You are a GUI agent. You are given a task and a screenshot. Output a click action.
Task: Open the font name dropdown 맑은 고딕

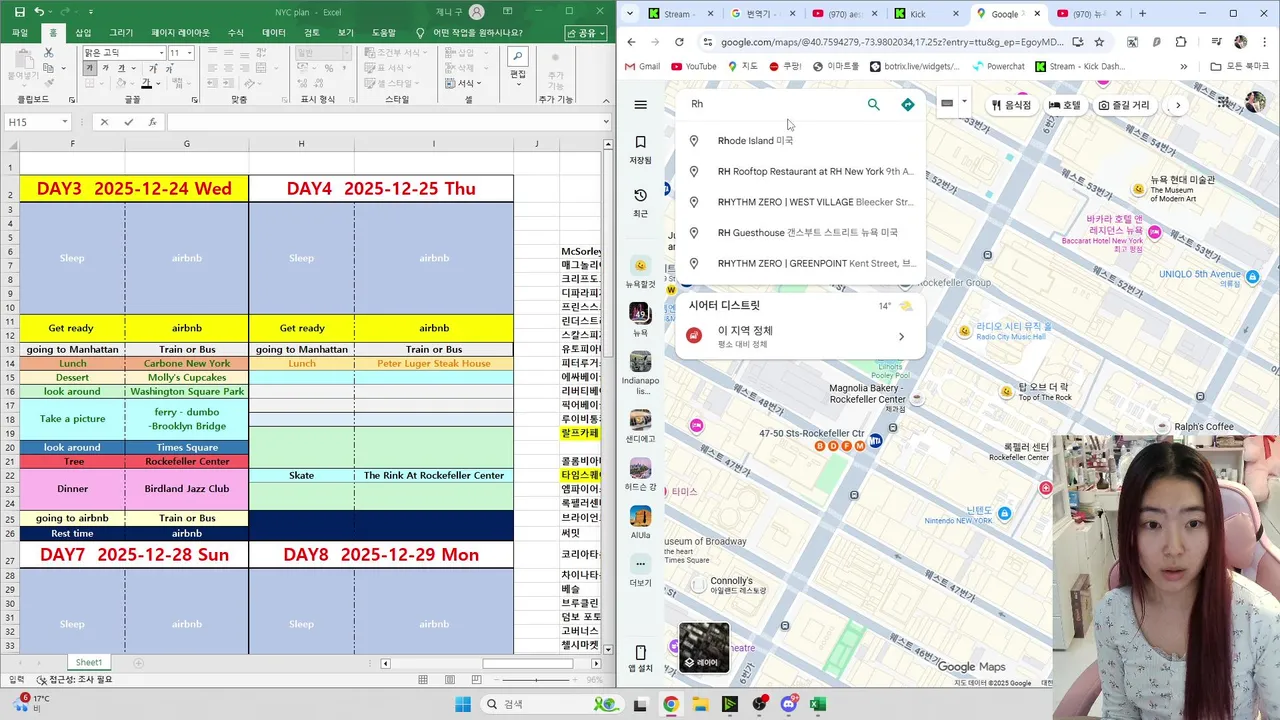pos(161,53)
